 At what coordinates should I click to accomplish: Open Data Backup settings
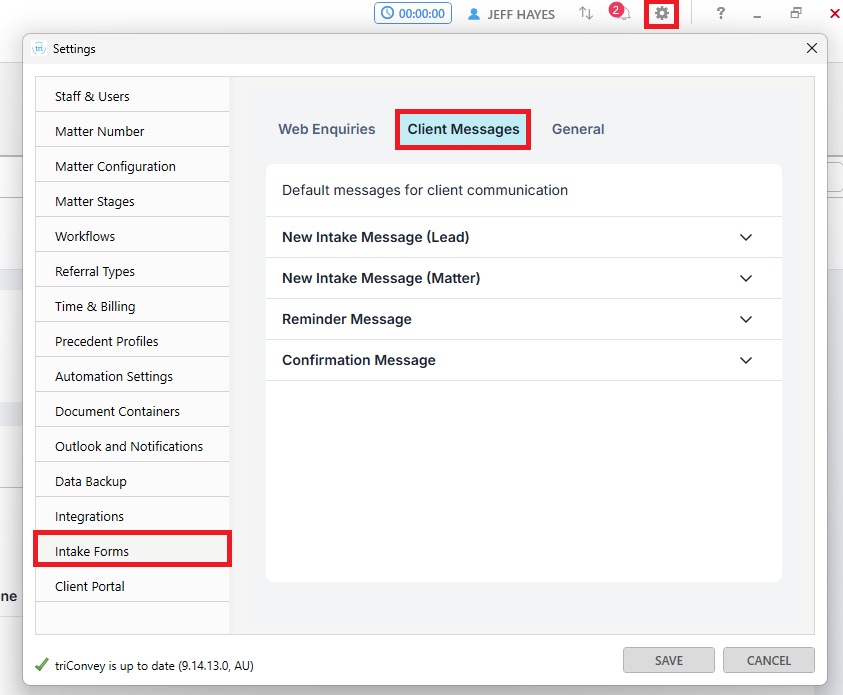tap(132, 481)
